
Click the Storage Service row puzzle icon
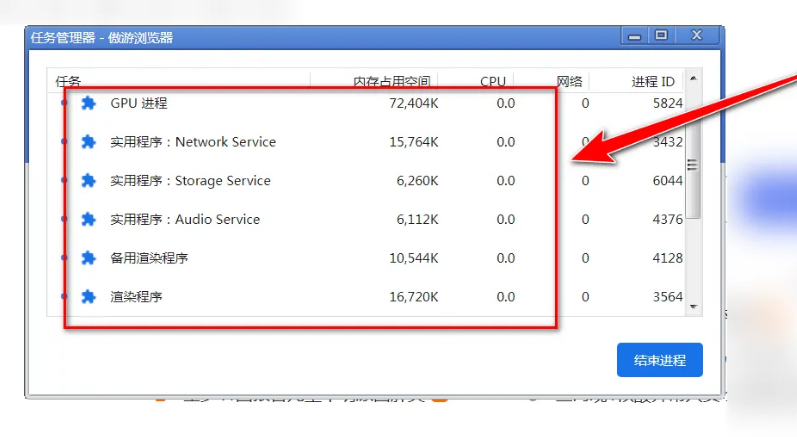tap(88, 180)
